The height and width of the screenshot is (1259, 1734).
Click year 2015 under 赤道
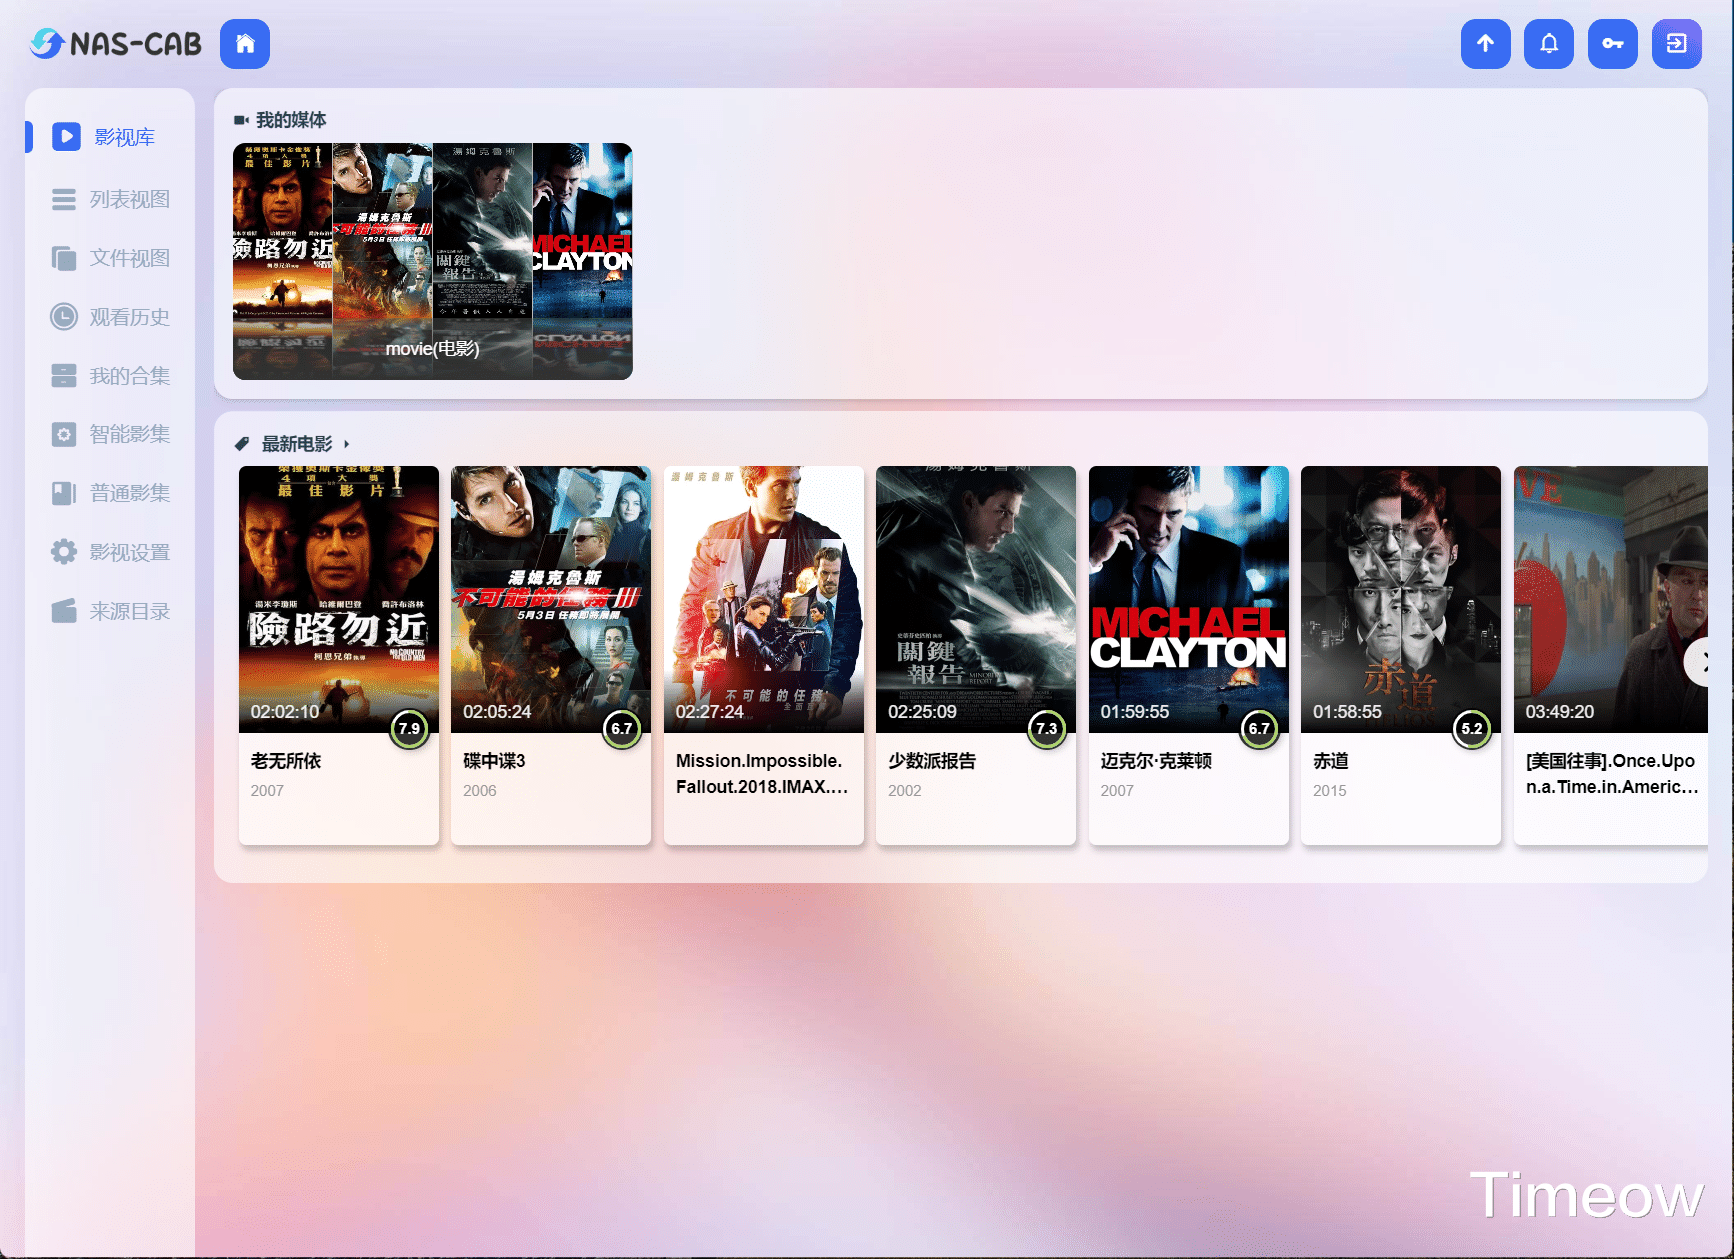(1330, 791)
